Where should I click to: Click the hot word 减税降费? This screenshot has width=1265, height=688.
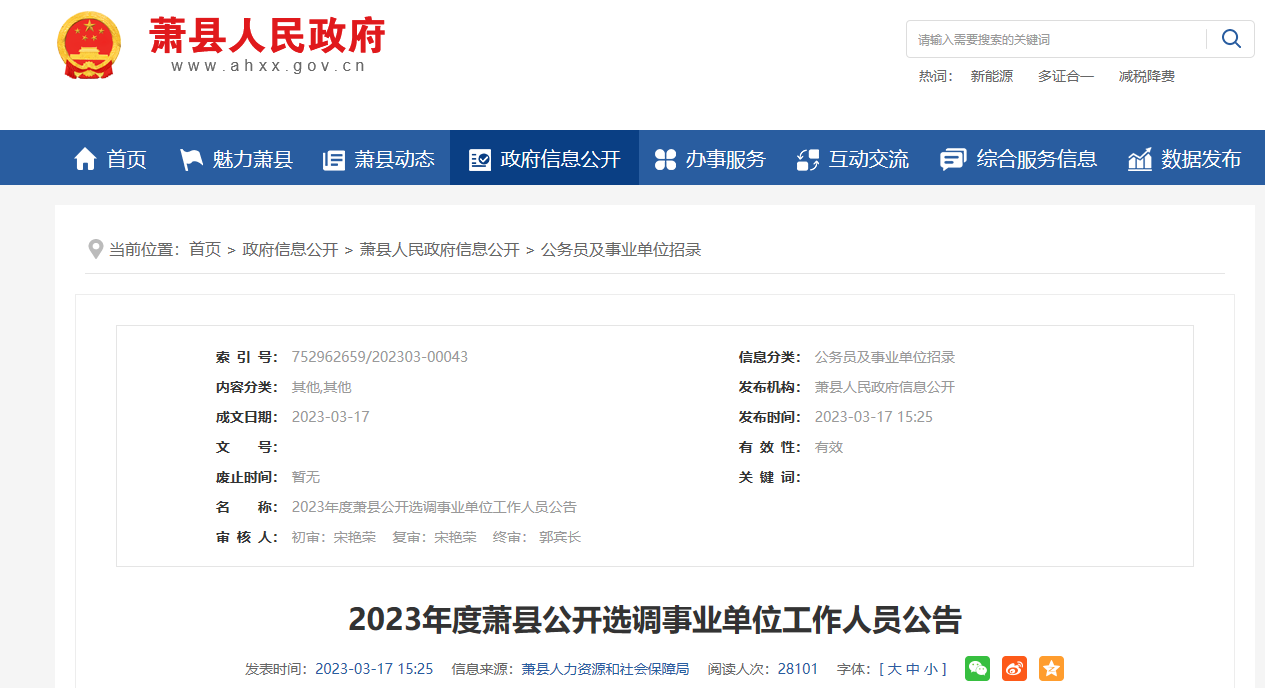point(1147,76)
